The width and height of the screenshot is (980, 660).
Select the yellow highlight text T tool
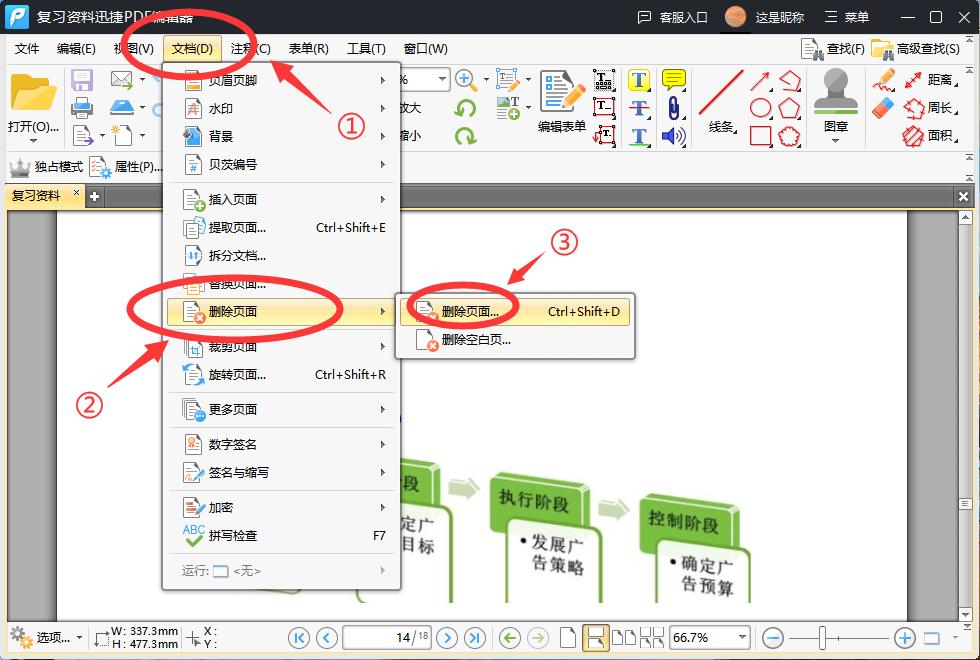tap(638, 80)
